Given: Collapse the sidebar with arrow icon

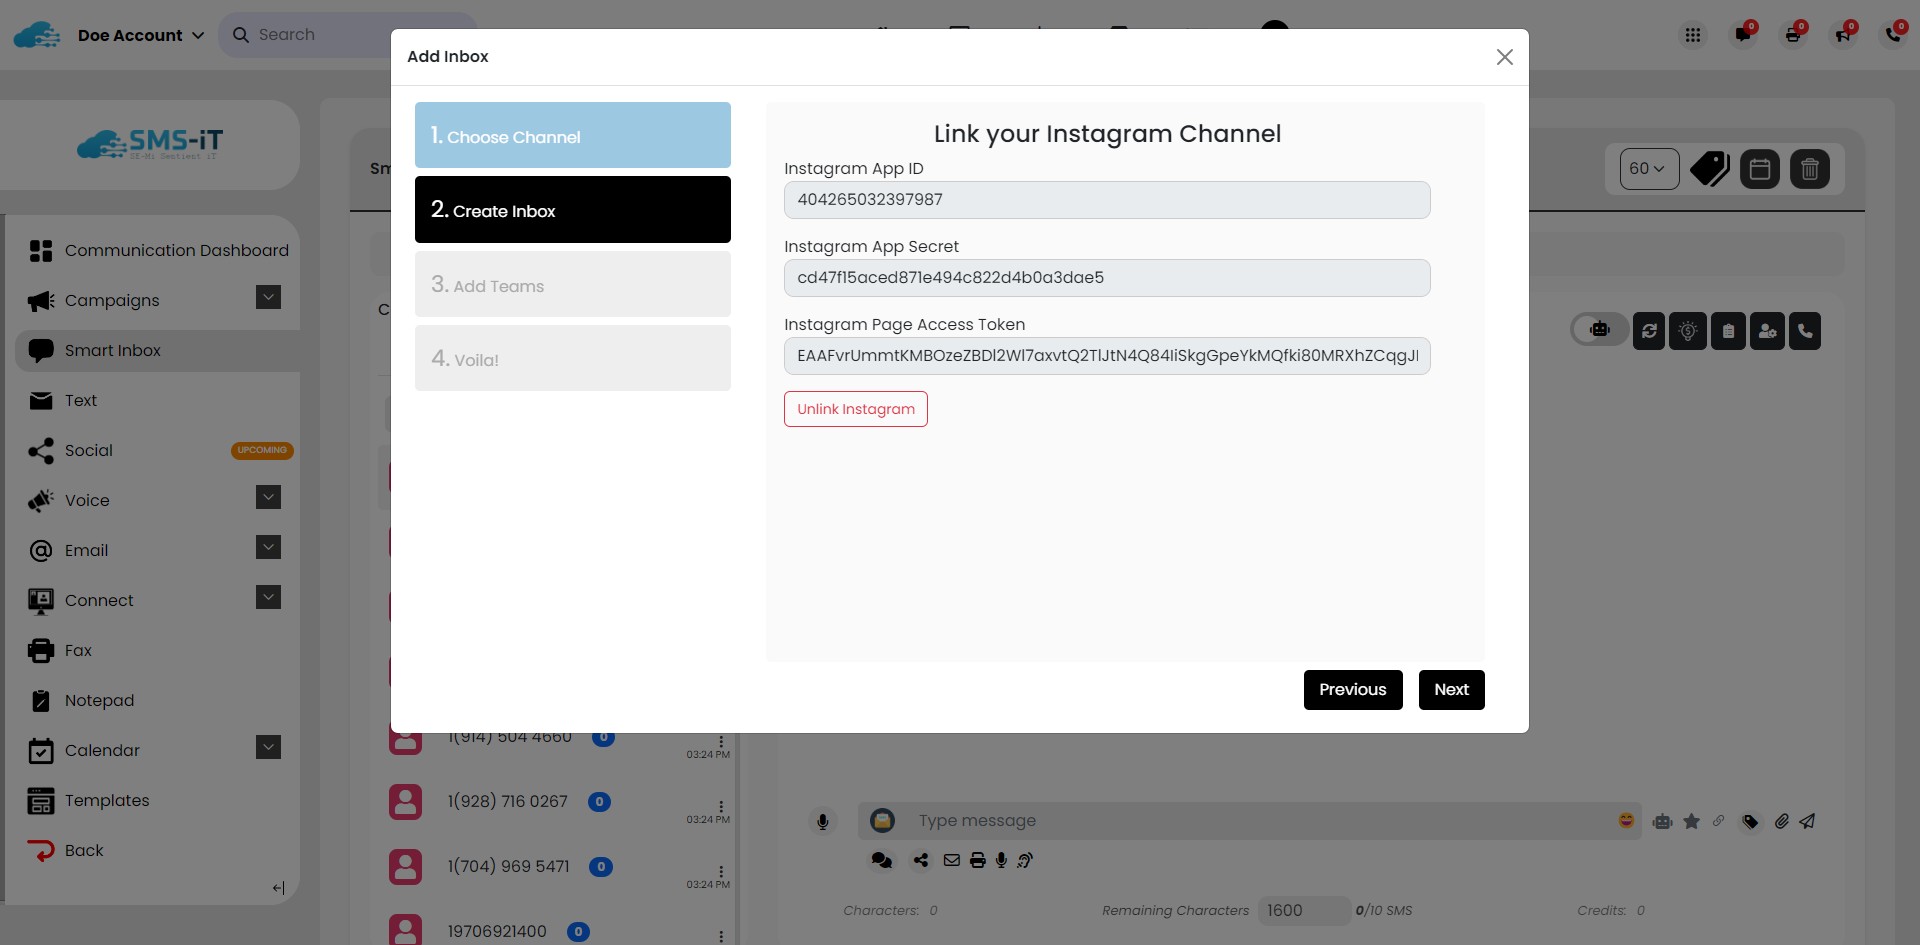Looking at the screenshot, I should pos(278,888).
